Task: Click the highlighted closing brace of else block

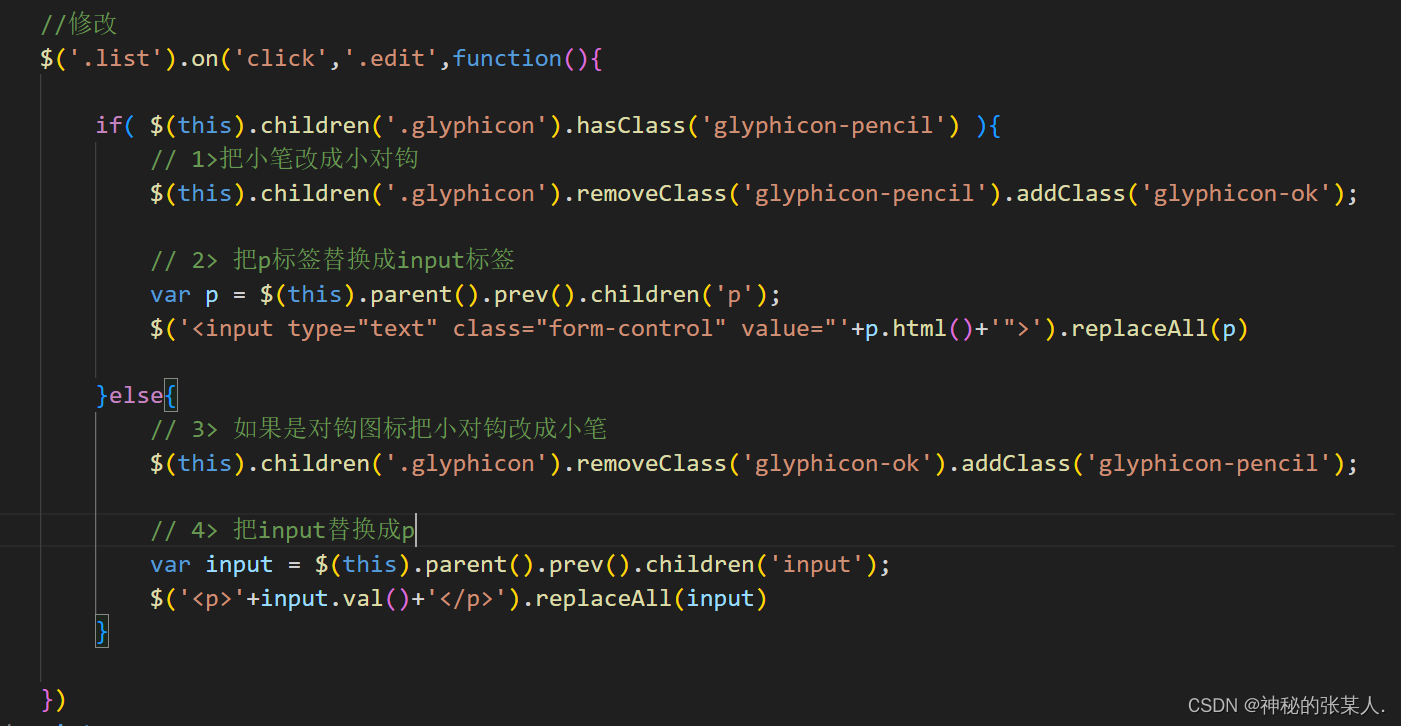Action: point(102,632)
